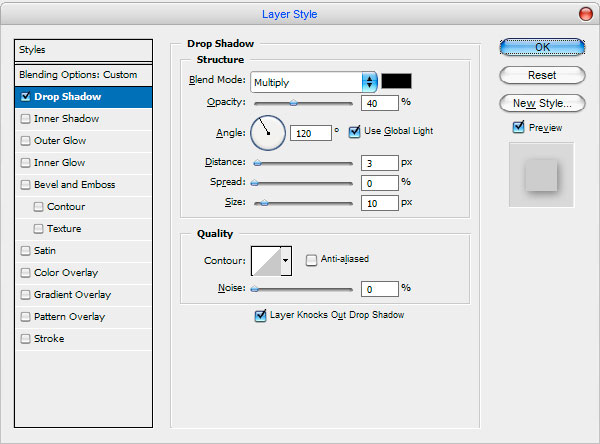Toggle the Preview checkbox
600x444 pixels.
(518, 127)
